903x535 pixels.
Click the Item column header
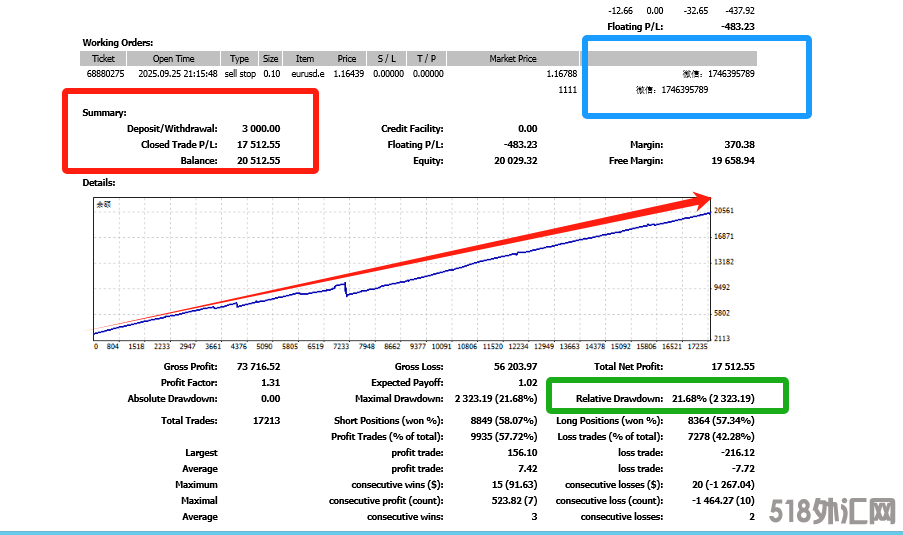(305, 59)
